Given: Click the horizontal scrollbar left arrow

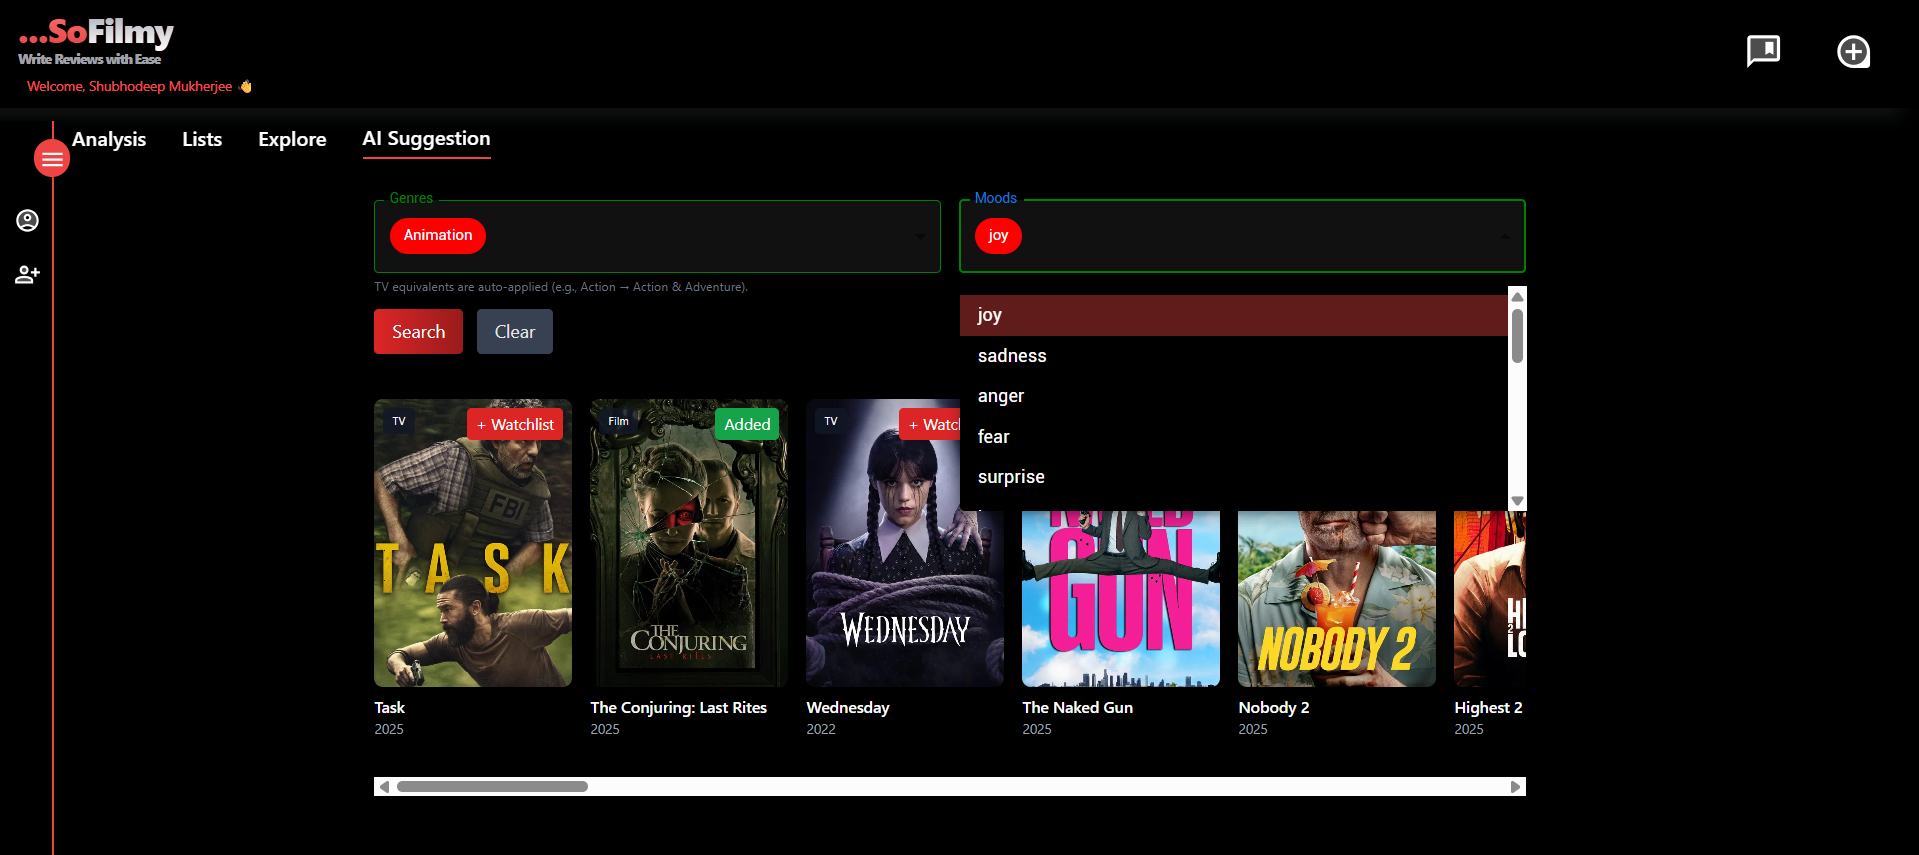Looking at the screenshot, I should pyautogui.click(x=384, y=787).
